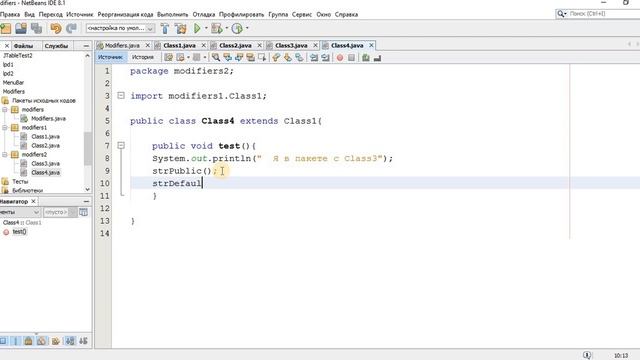
Task: Open the Navigator filter <пусто> combo box
Action: click(x=60, y=212)
